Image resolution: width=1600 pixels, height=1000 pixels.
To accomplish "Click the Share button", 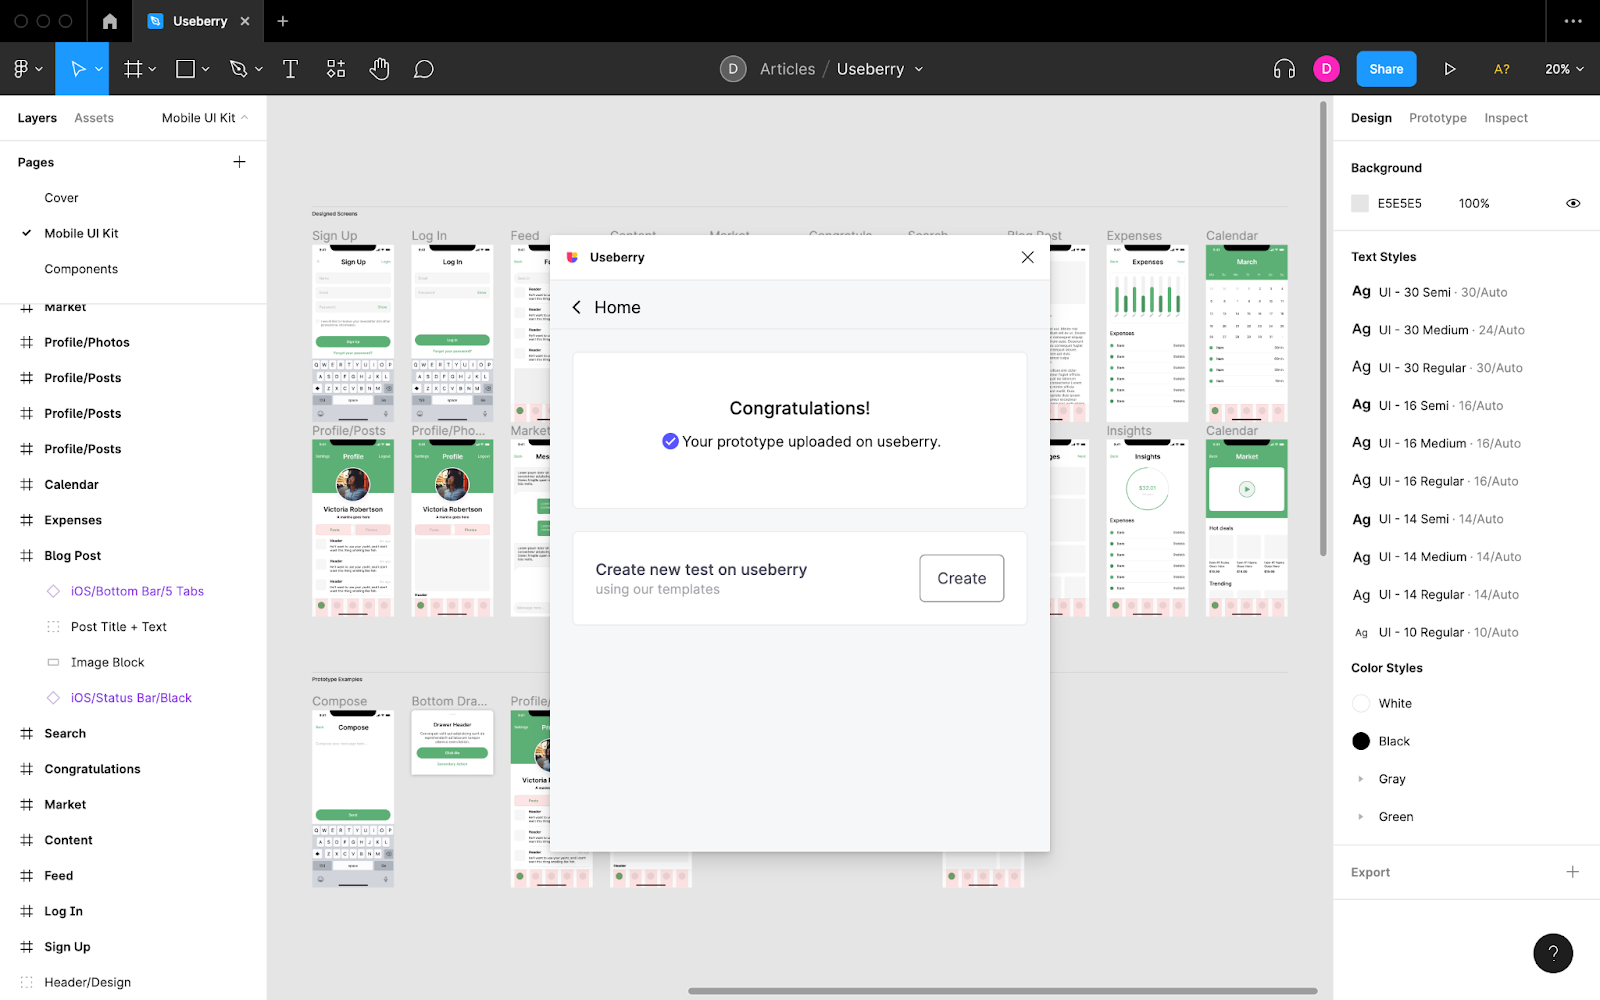I will point(1386,69).
